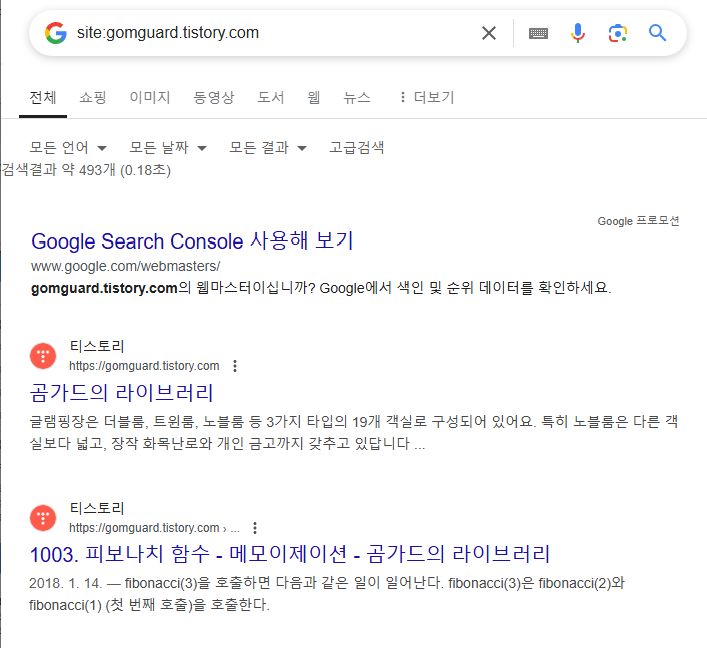Image resolution: width=707 pixels, height=648 pixels.
Task: Start voice search with microphone icon
Action: (578, 33)
